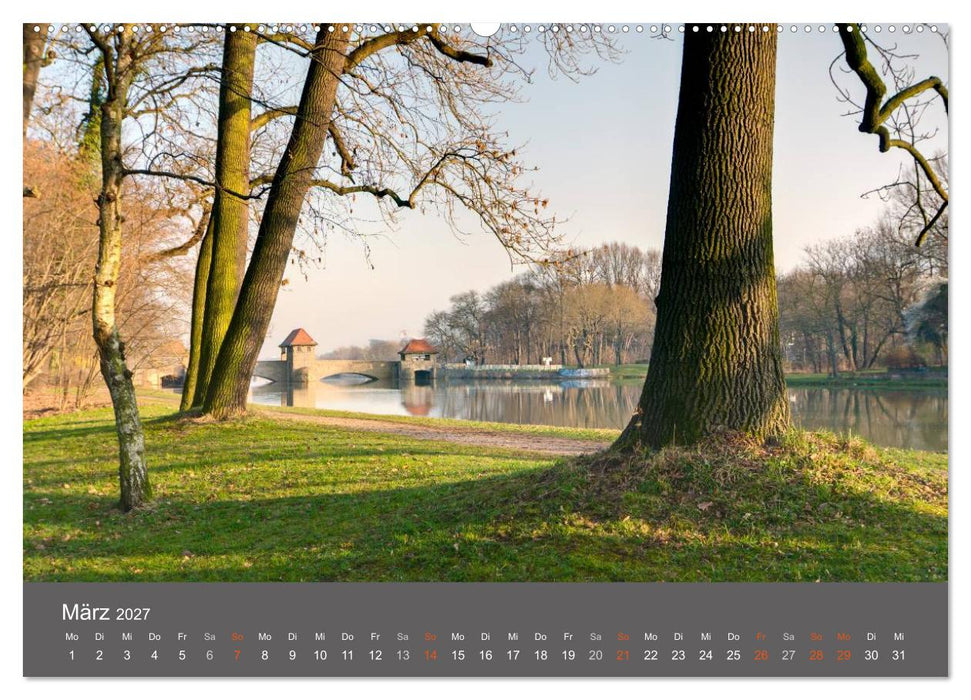Select date 23 in calendar strip
The image size is (971, 700).
tap(678, 655)
